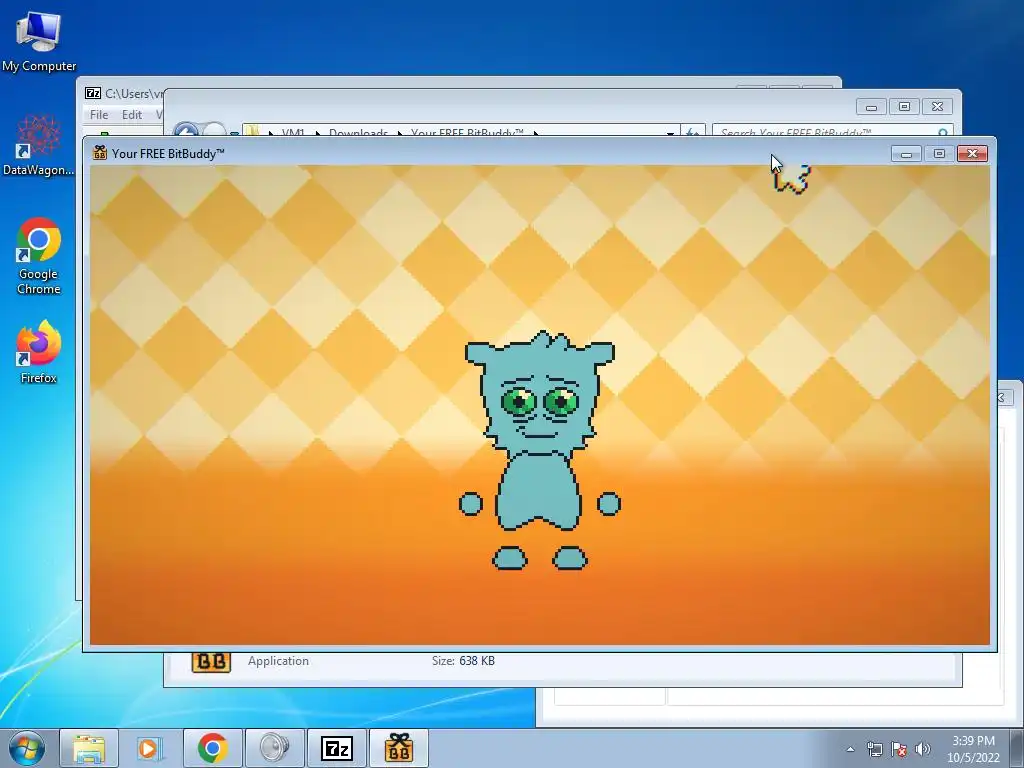The width and height of the screenshot is (1024, 768).
Task: Click the Explorer search field
Action: pyautogui.click(x=833, y=132)
